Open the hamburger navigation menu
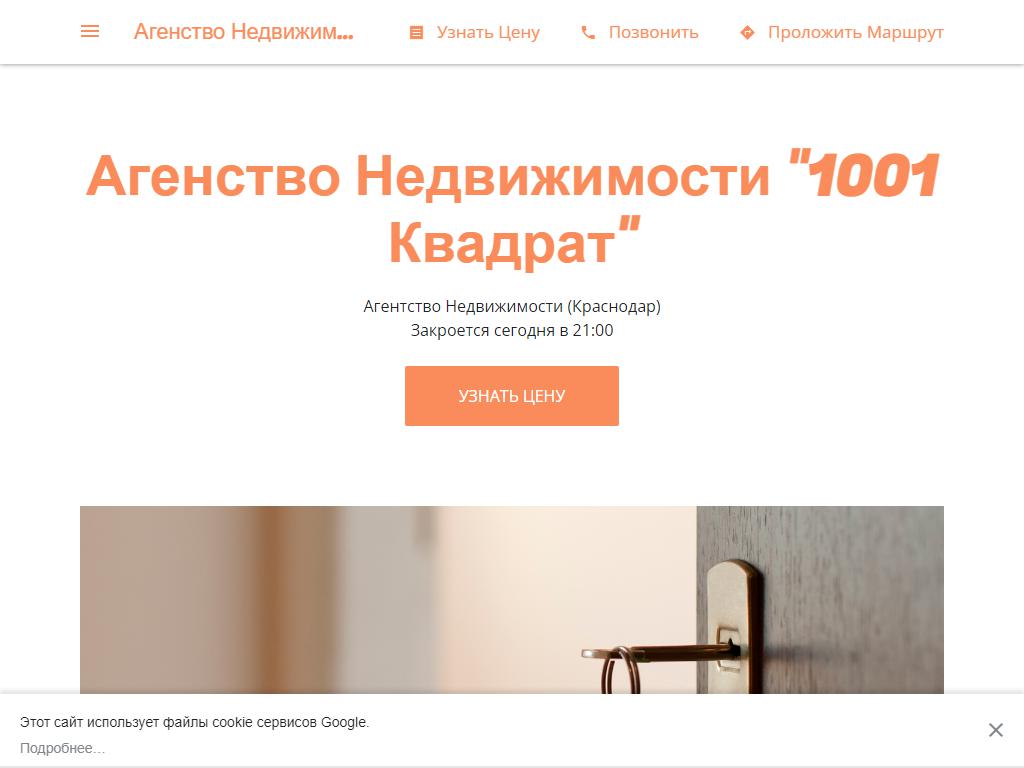Image resolution: width=1024 pixels, height=768 pixels. pyautogui.click(x=89, y=31)
